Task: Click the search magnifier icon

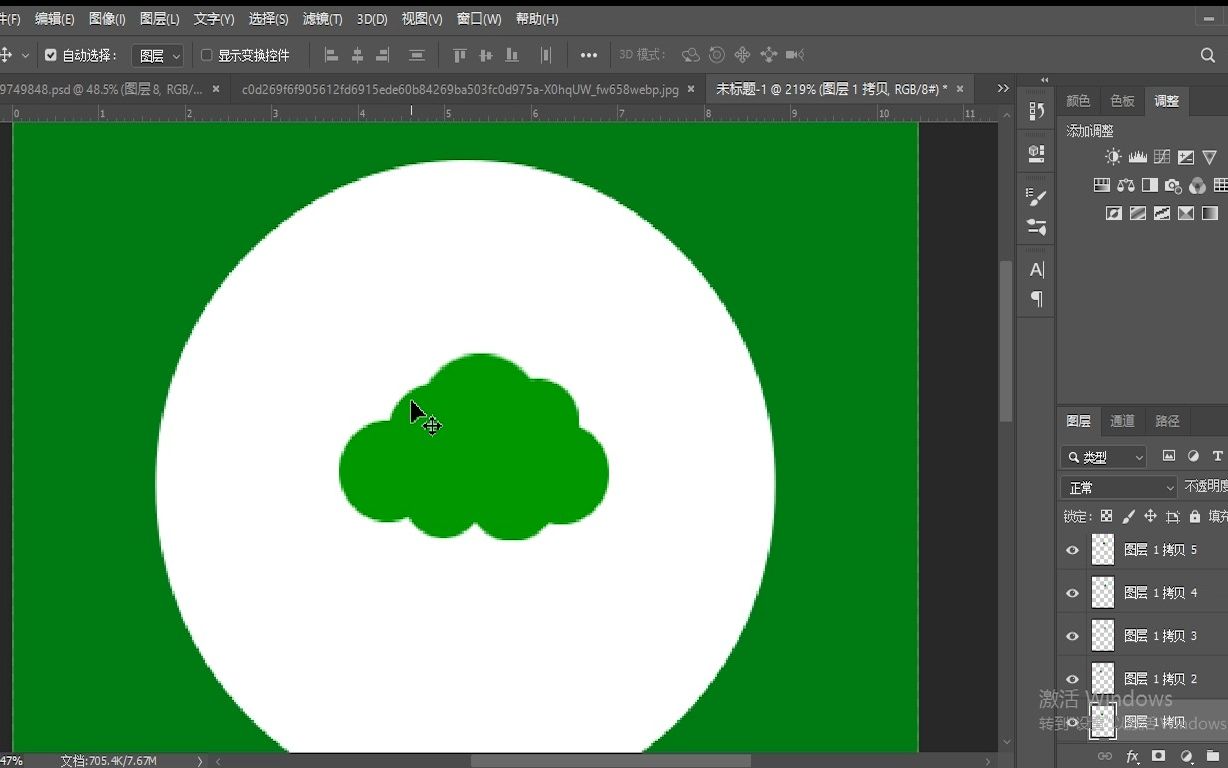Action: pos(1208,56)
